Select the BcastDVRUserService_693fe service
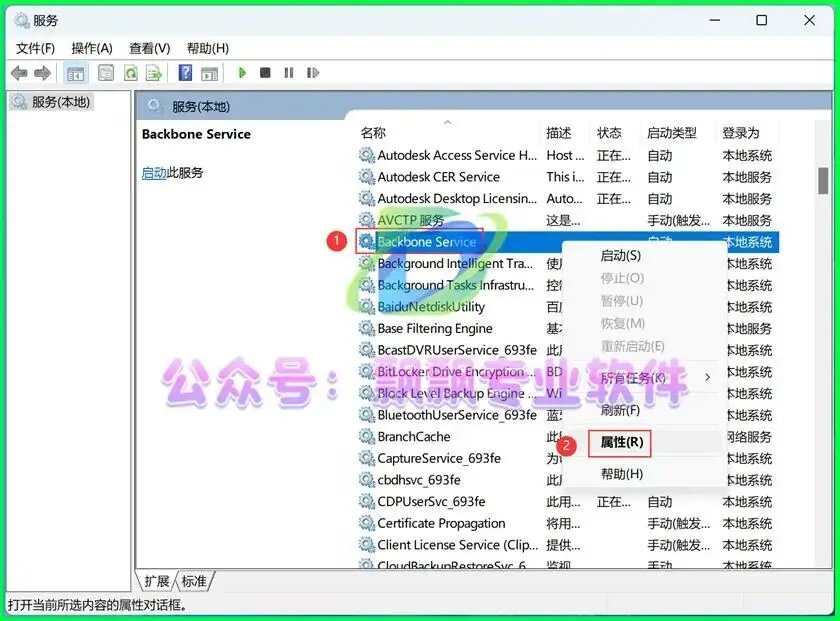This screenshot has height=621, width=840. pyautogui.click(x=457, y=350)
